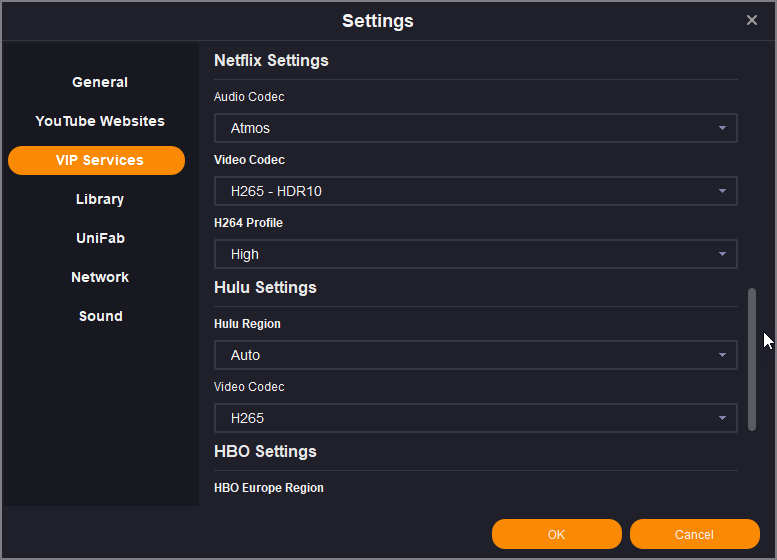The image size is (777, 560).
Task: Open the Library settings tab
Action: tap(100, 199)
